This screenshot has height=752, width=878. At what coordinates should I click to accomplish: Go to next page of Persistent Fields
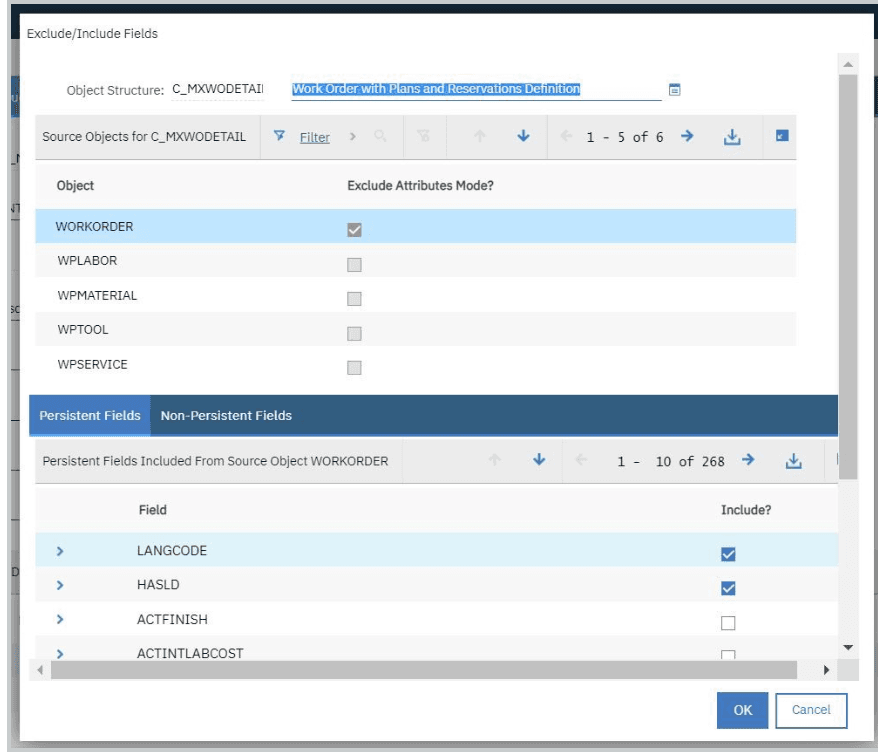click(x=748, y=460)
